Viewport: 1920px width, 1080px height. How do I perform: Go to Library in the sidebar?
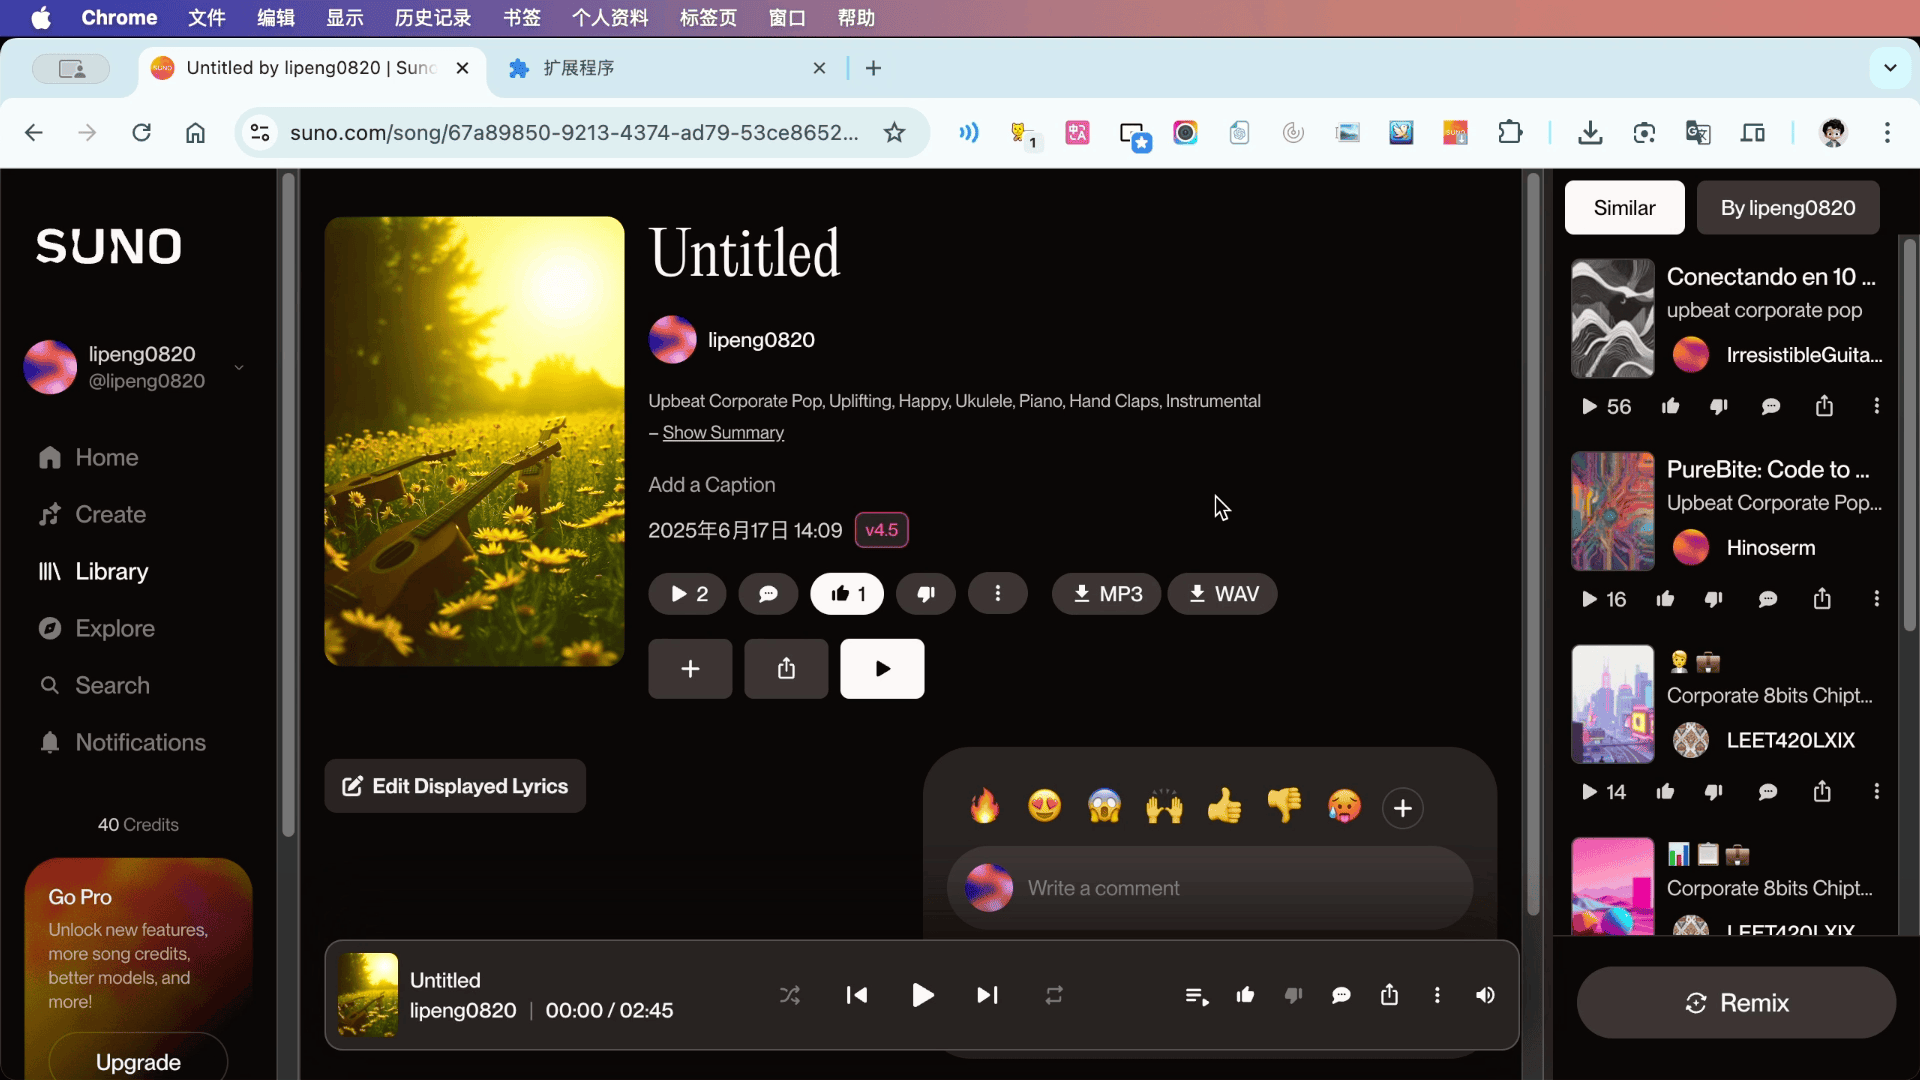tap(93, 571)
